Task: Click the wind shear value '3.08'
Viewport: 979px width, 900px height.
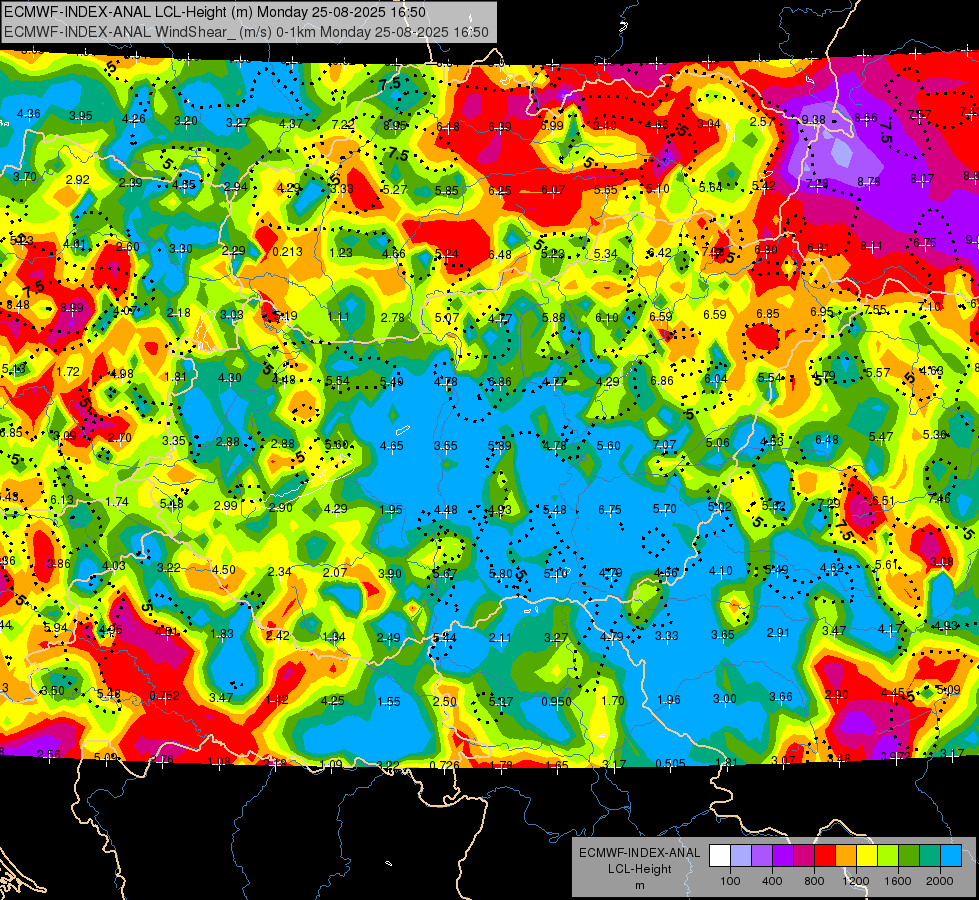Action: point(942,561)
